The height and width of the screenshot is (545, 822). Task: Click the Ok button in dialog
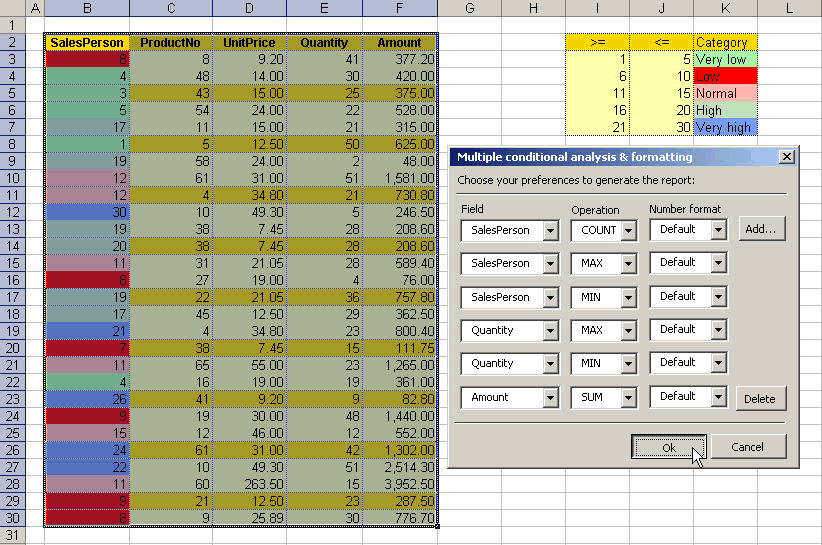coord(668,447)
